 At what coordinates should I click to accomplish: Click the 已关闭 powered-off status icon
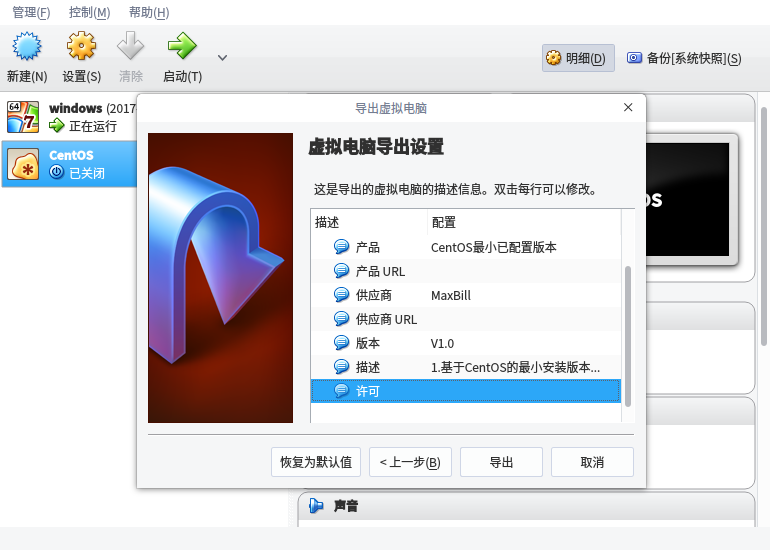point(56,172)
